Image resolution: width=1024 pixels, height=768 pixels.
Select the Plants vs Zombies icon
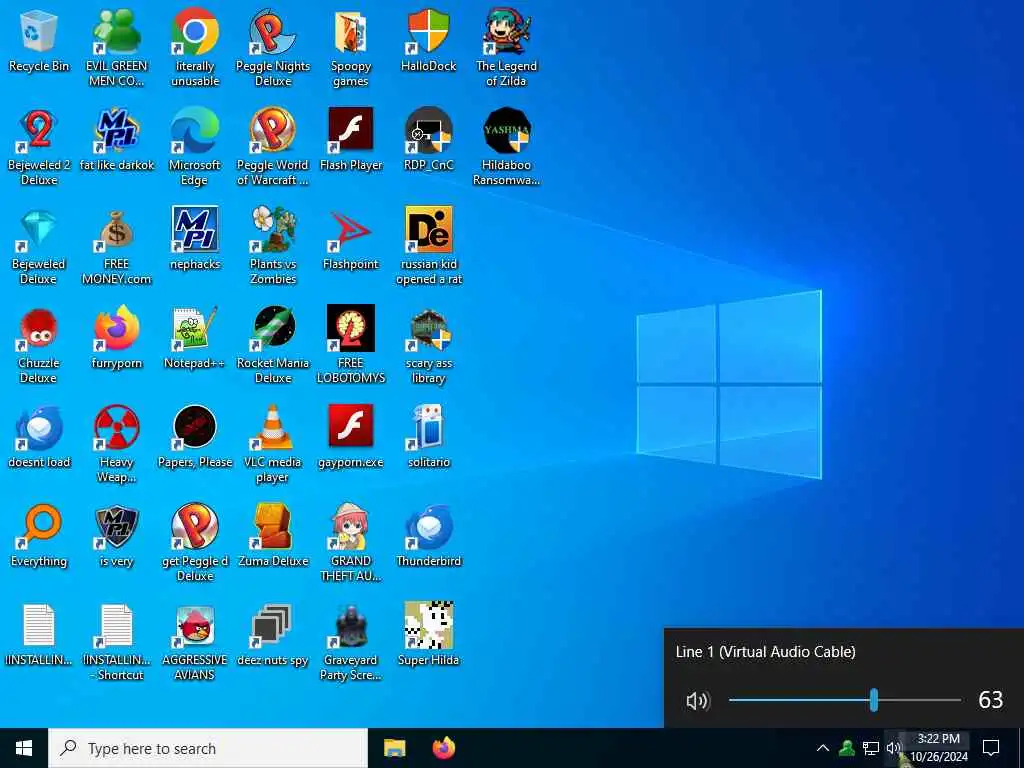pos(273,230)
